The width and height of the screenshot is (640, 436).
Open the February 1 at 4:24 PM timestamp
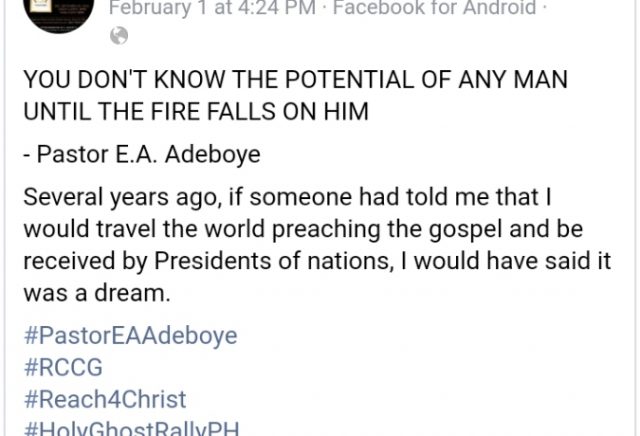click(211, 9)
